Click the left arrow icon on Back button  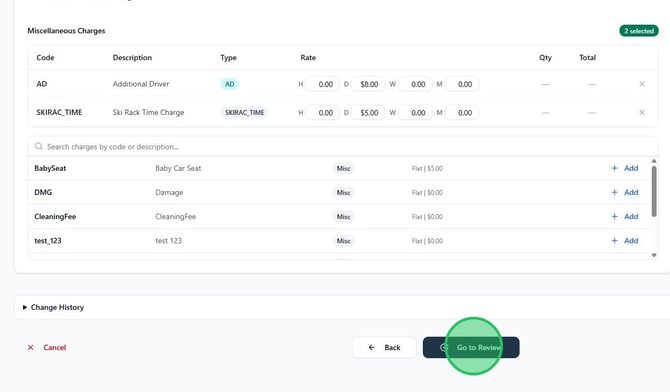tap(372, 348)
